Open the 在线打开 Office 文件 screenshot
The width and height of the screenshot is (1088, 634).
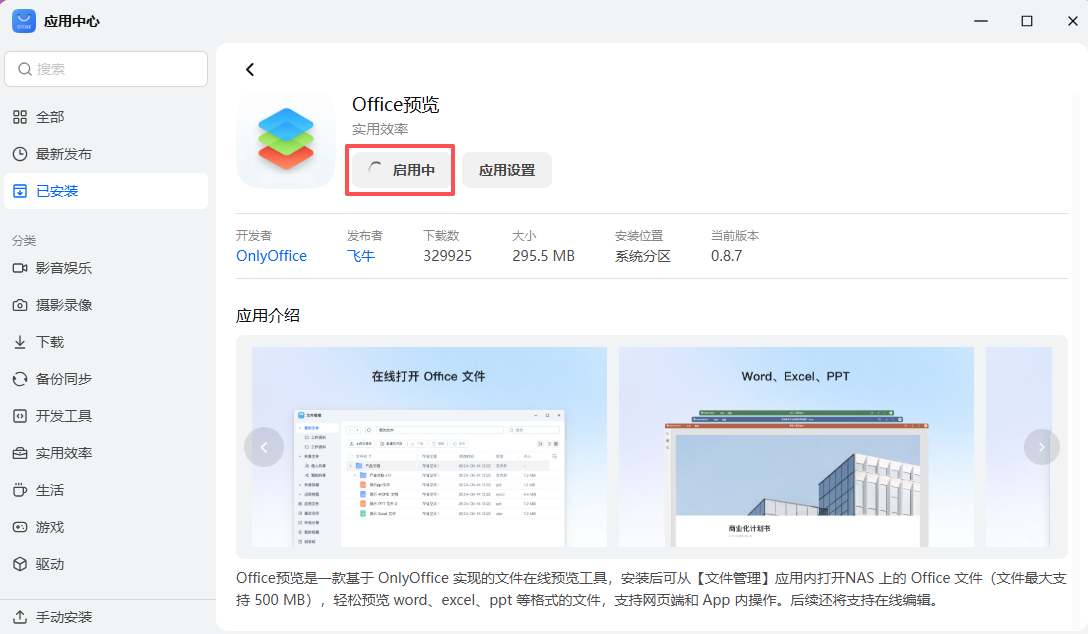point(429,447)
